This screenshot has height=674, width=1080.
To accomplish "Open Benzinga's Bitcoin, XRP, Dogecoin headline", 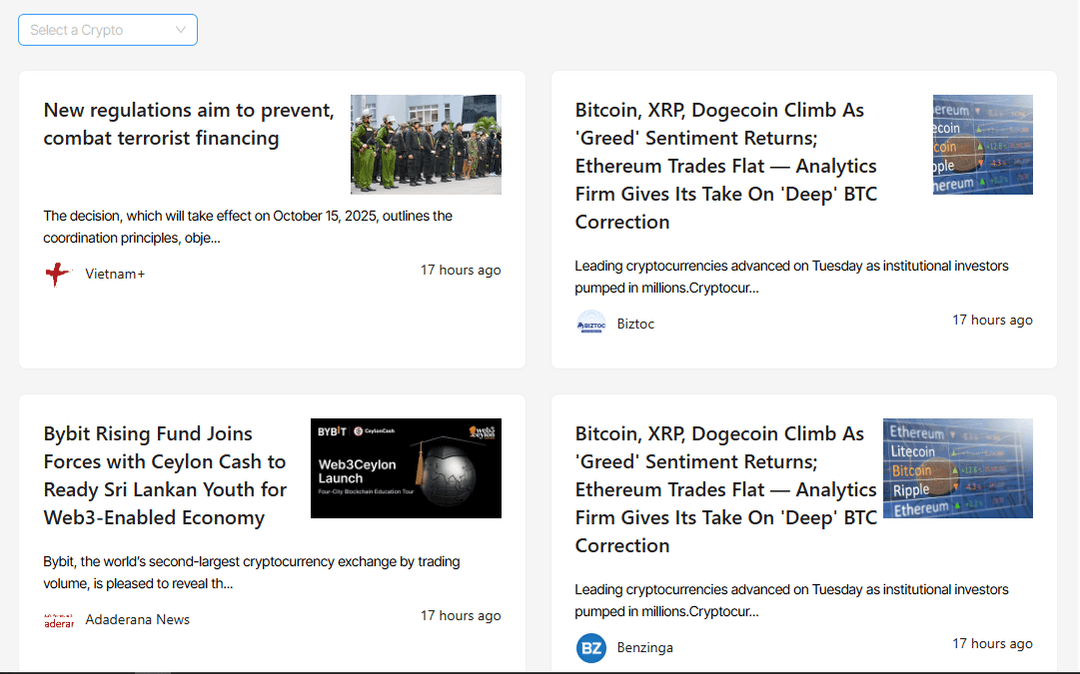I will click(x=725, y=490).
